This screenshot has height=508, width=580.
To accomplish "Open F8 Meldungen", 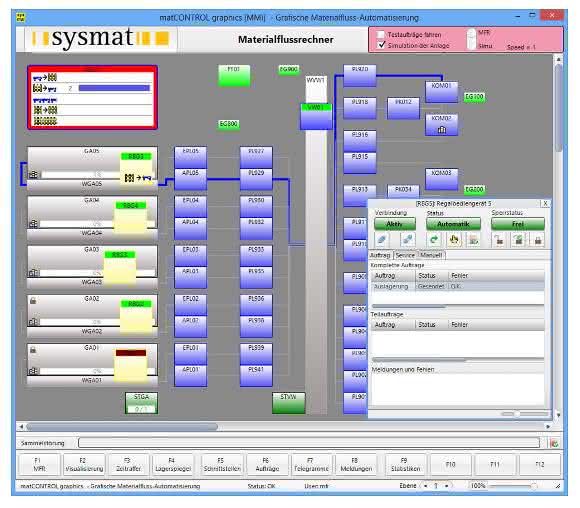I will [356, 464].
